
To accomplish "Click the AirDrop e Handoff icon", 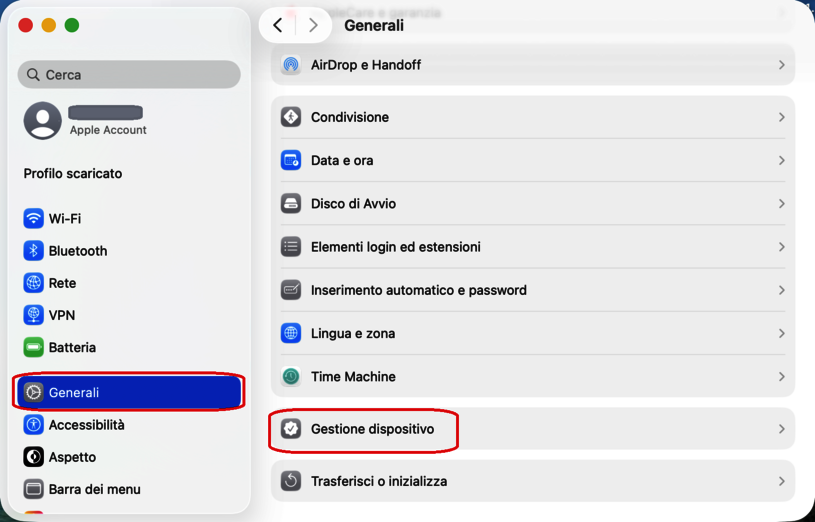I will 291,65.
